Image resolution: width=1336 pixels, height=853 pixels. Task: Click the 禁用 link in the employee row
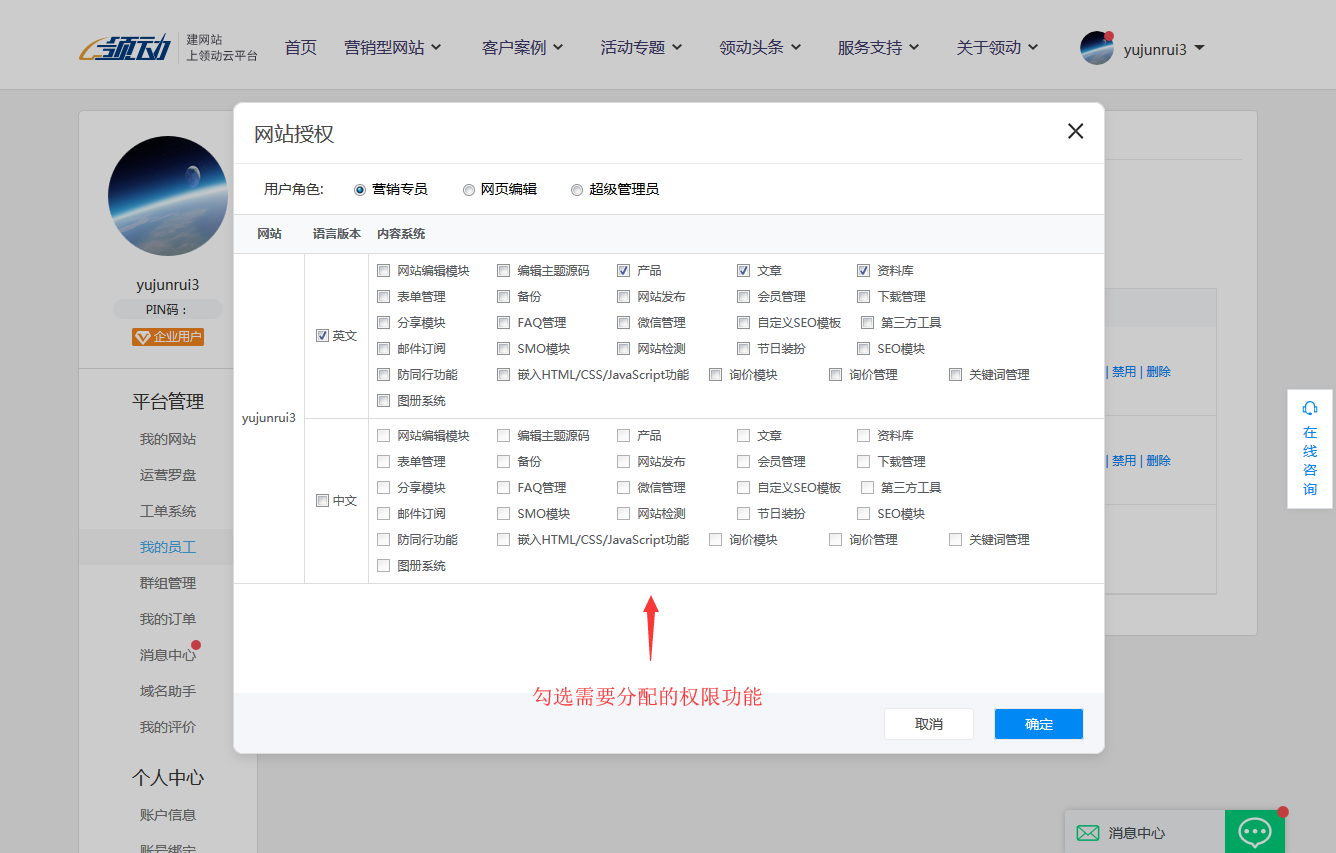click(1122, 371)
